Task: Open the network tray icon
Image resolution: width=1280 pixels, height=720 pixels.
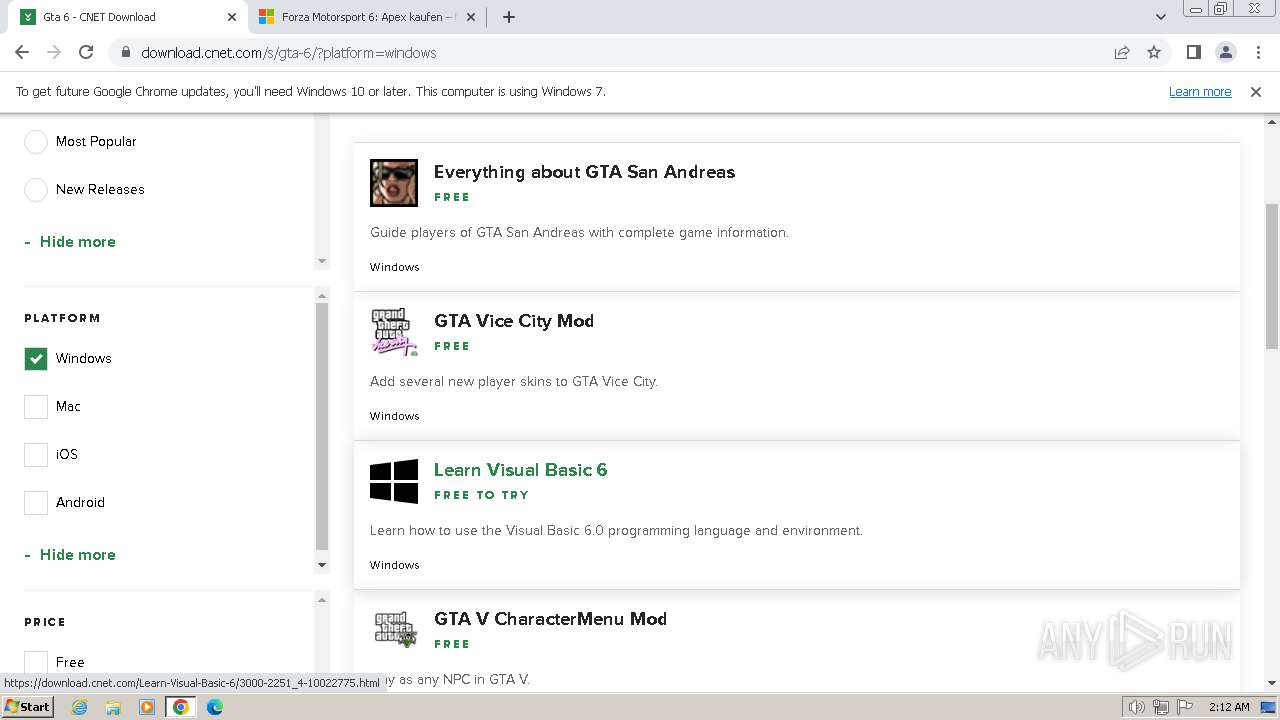Action: pyautogui.click(x=1161, y=707)
